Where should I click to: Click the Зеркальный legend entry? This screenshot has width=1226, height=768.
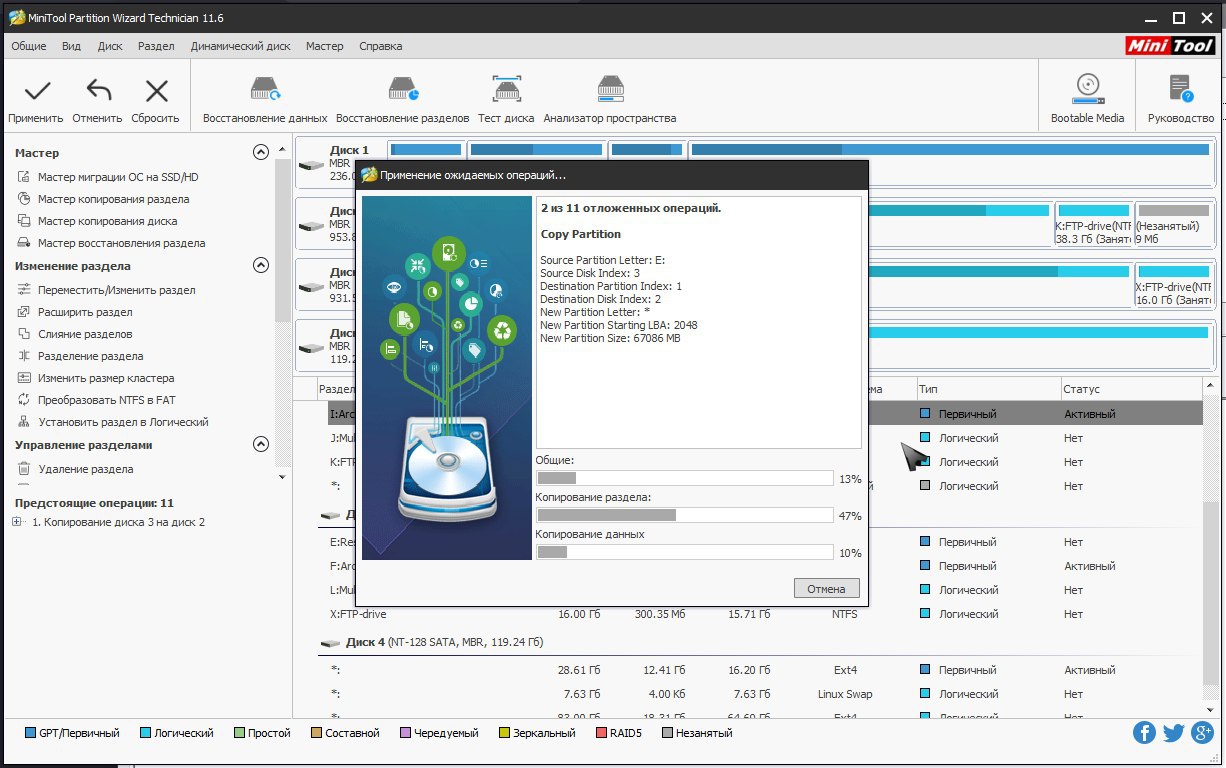(537, 733)
